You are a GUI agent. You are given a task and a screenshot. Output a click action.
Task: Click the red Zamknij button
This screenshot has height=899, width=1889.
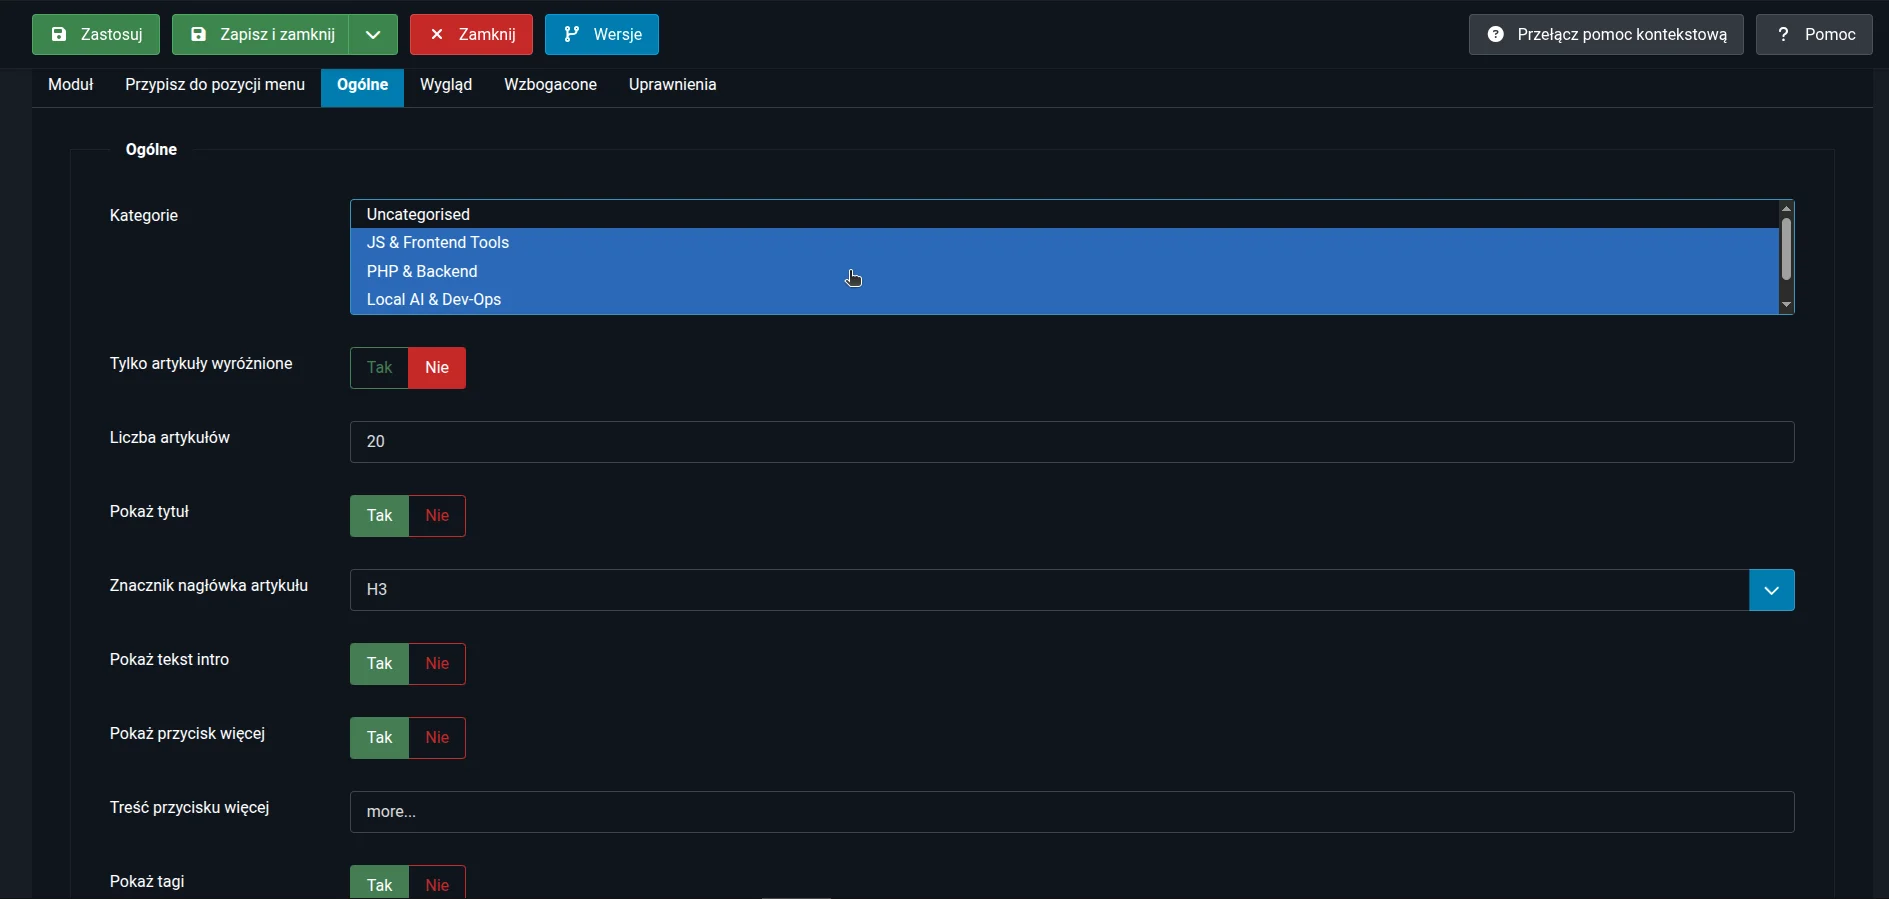point(471,35)
